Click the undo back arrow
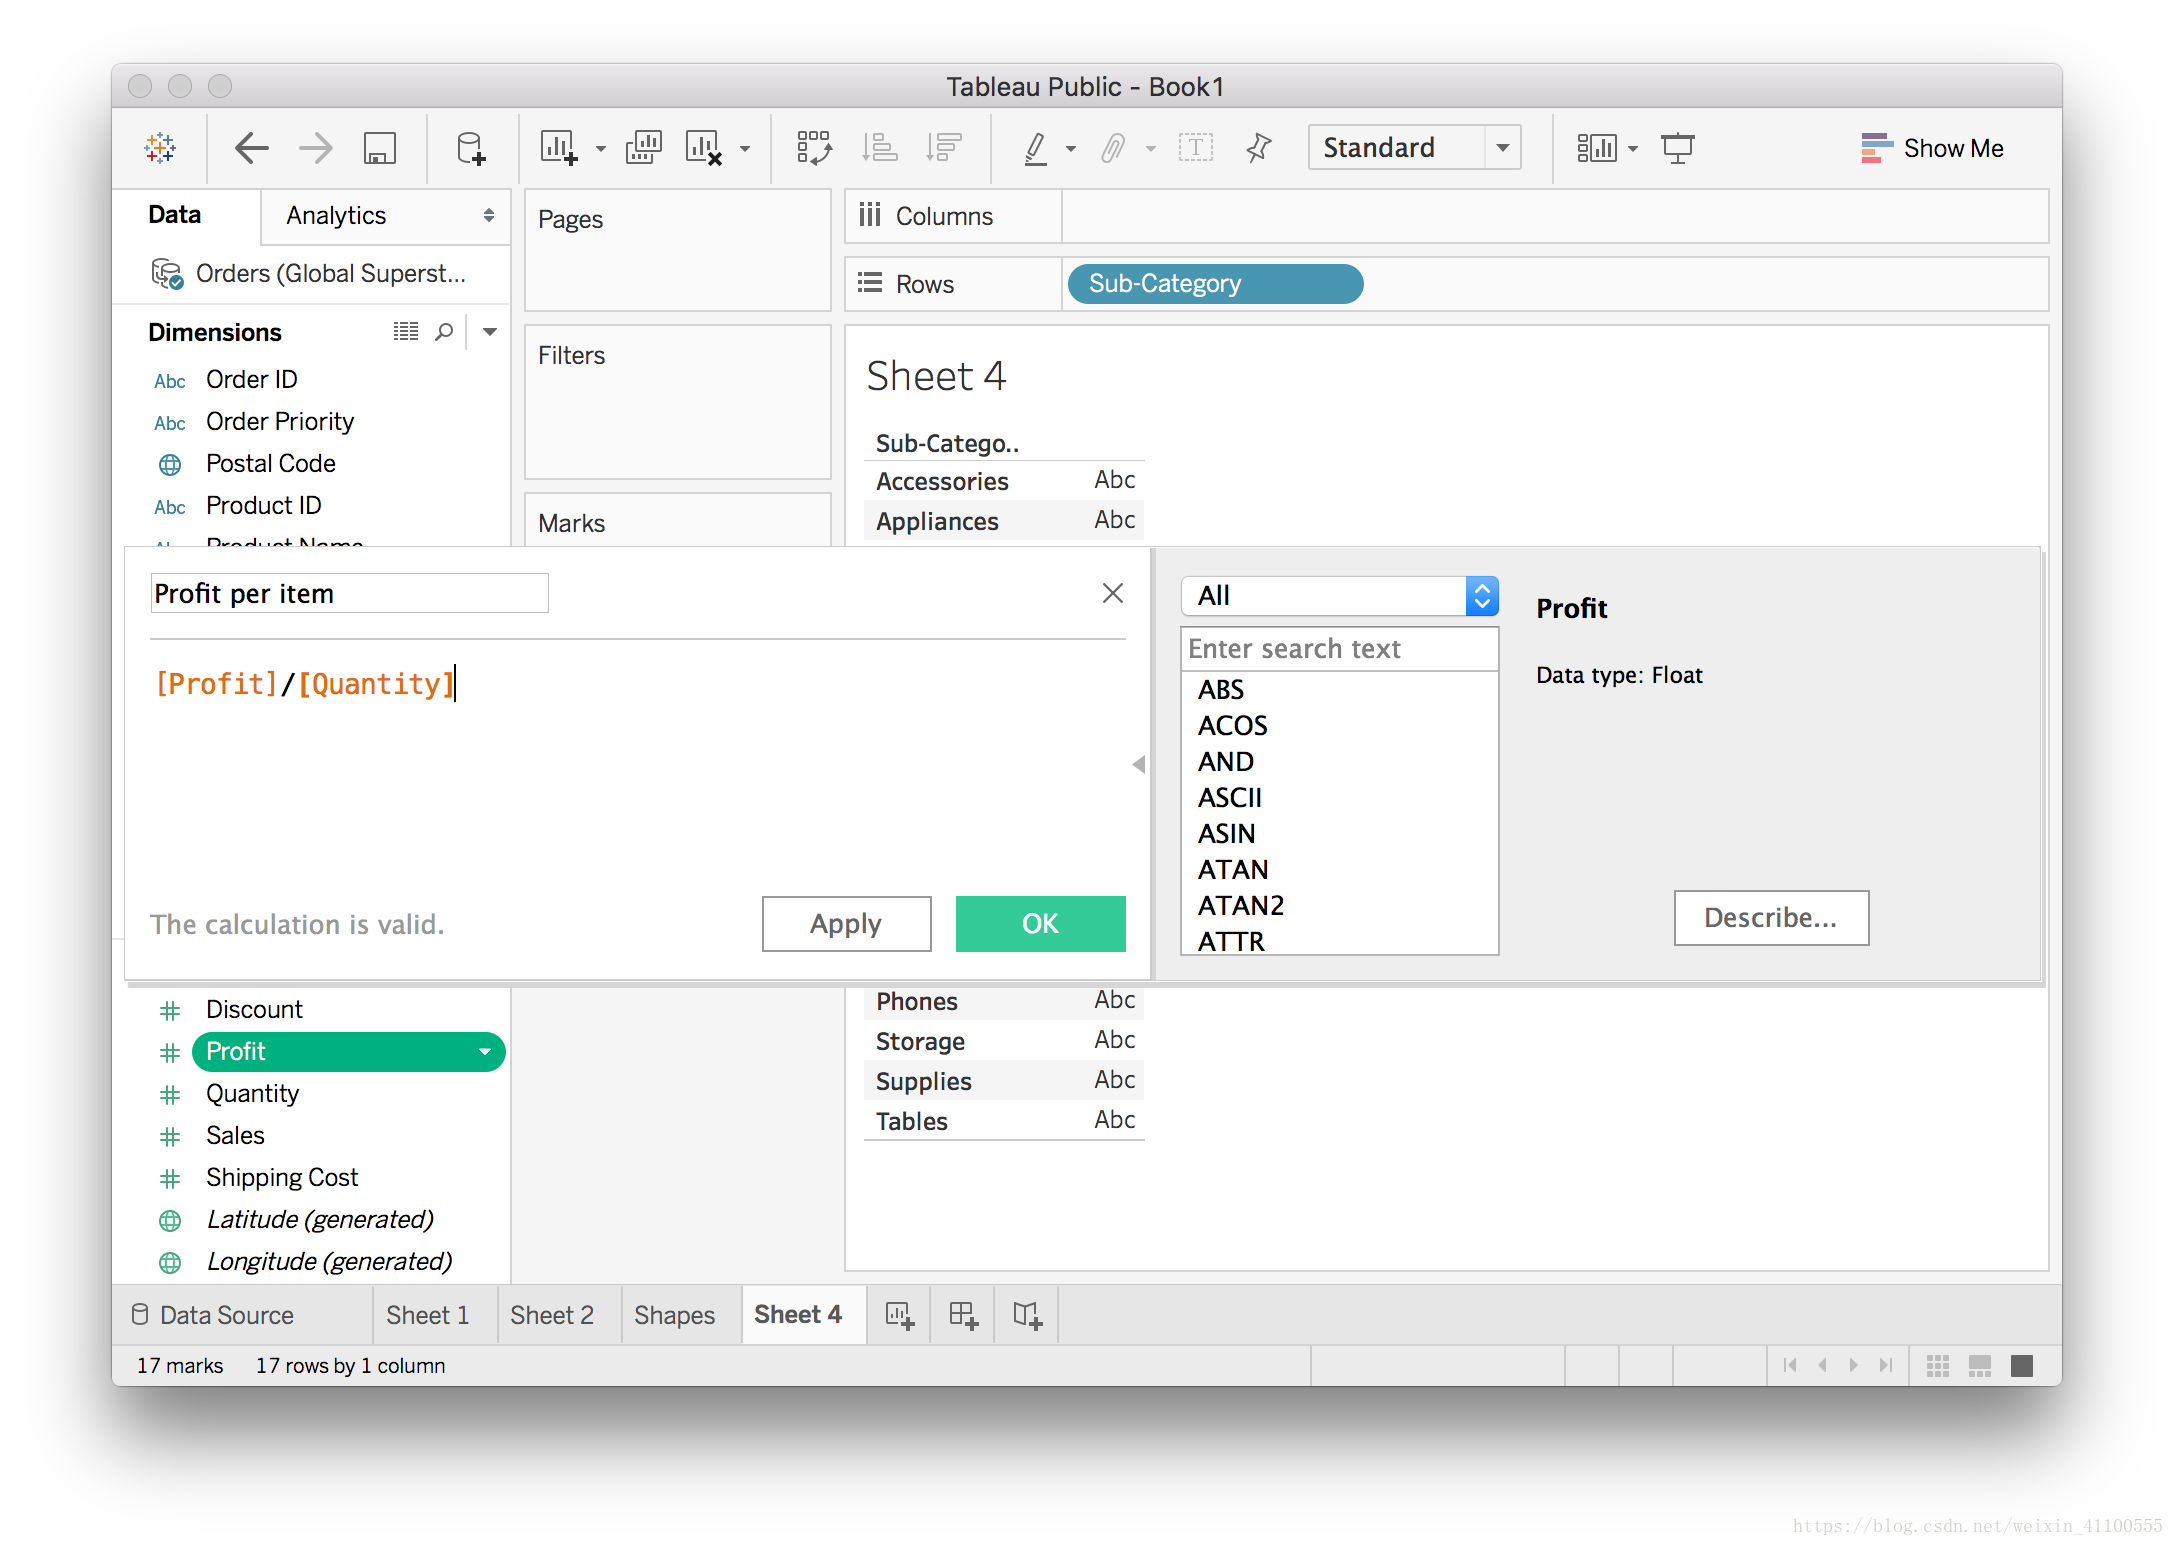 tap(252, 148)
